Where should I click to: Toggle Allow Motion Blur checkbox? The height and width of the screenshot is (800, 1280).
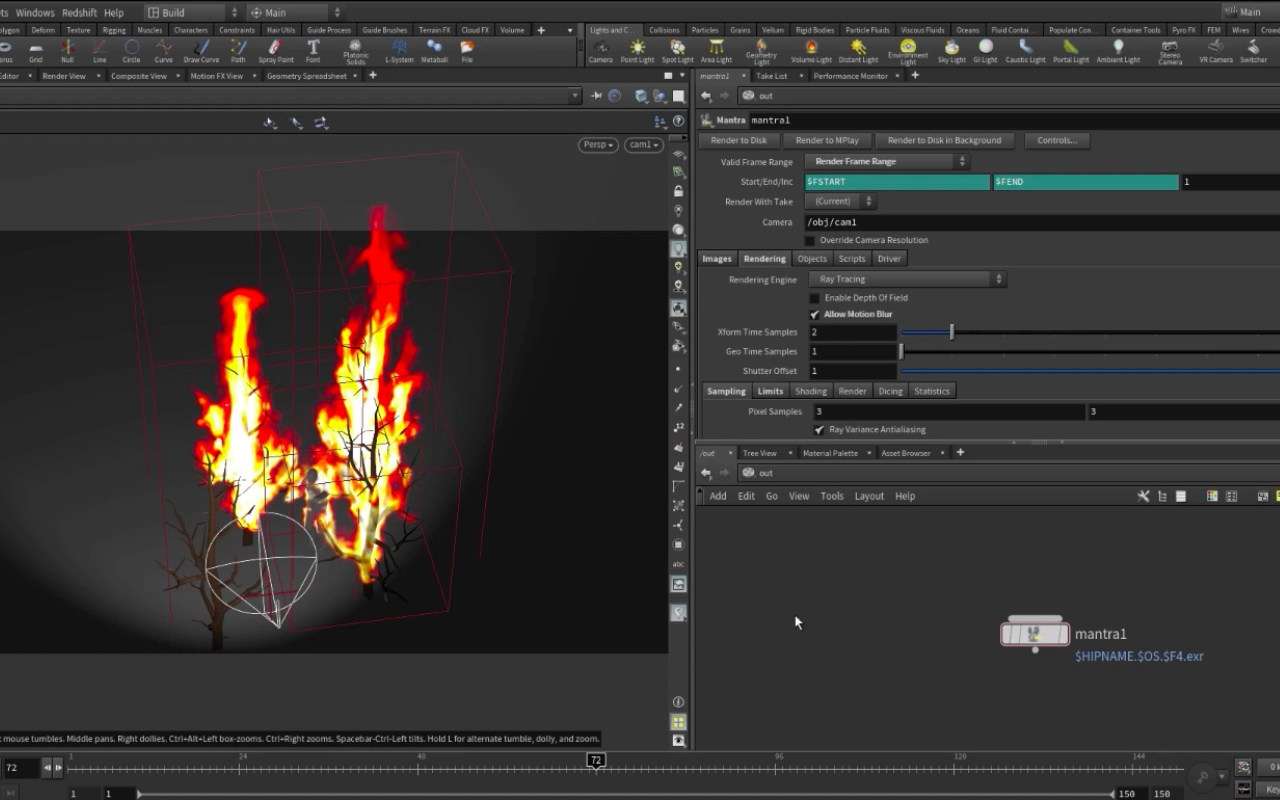pyautogui.click(x=814, y=314)
